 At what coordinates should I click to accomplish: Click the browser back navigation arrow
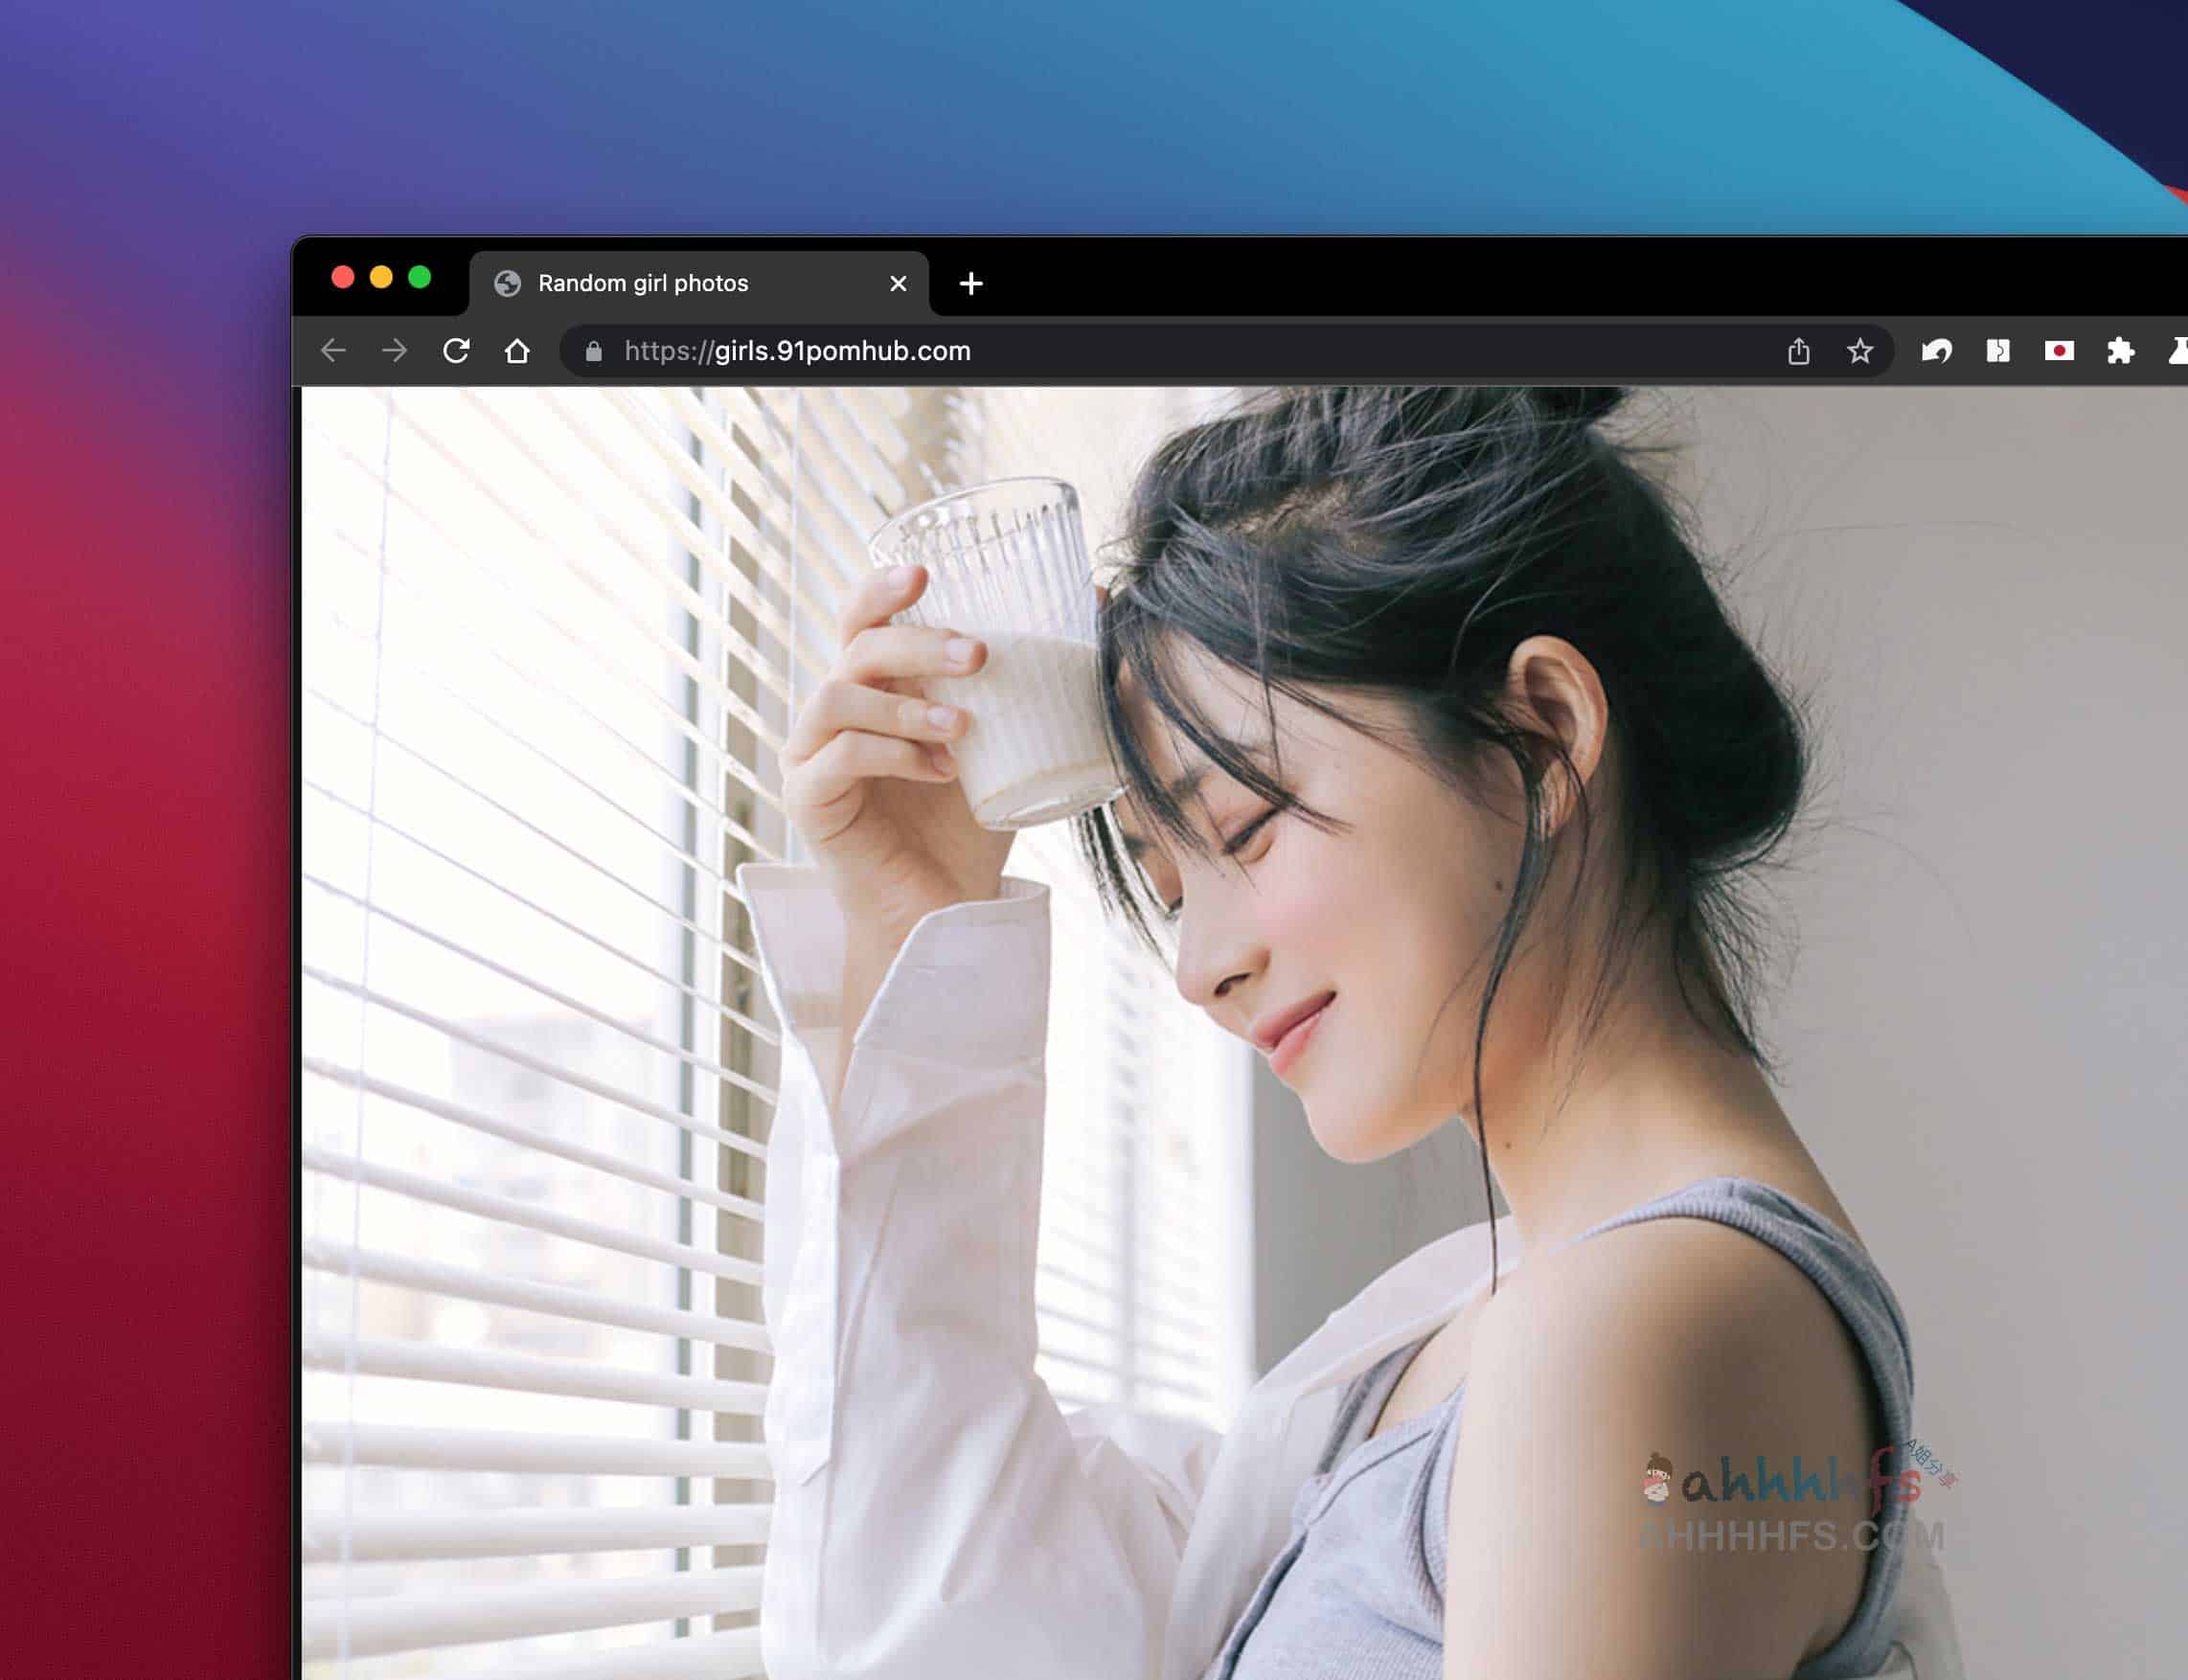click(335, 350)
